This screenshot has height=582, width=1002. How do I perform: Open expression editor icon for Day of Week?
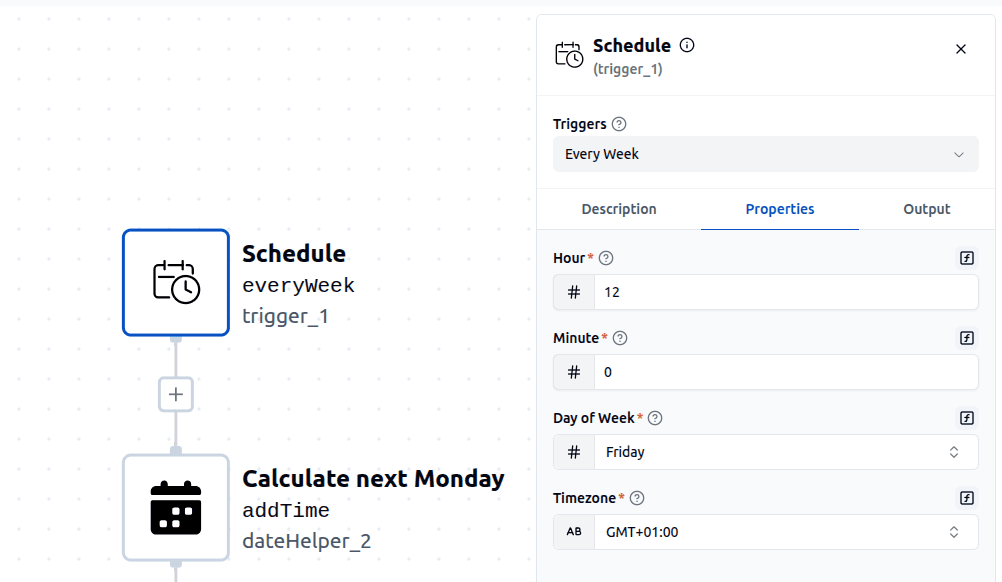coord(966,417)
